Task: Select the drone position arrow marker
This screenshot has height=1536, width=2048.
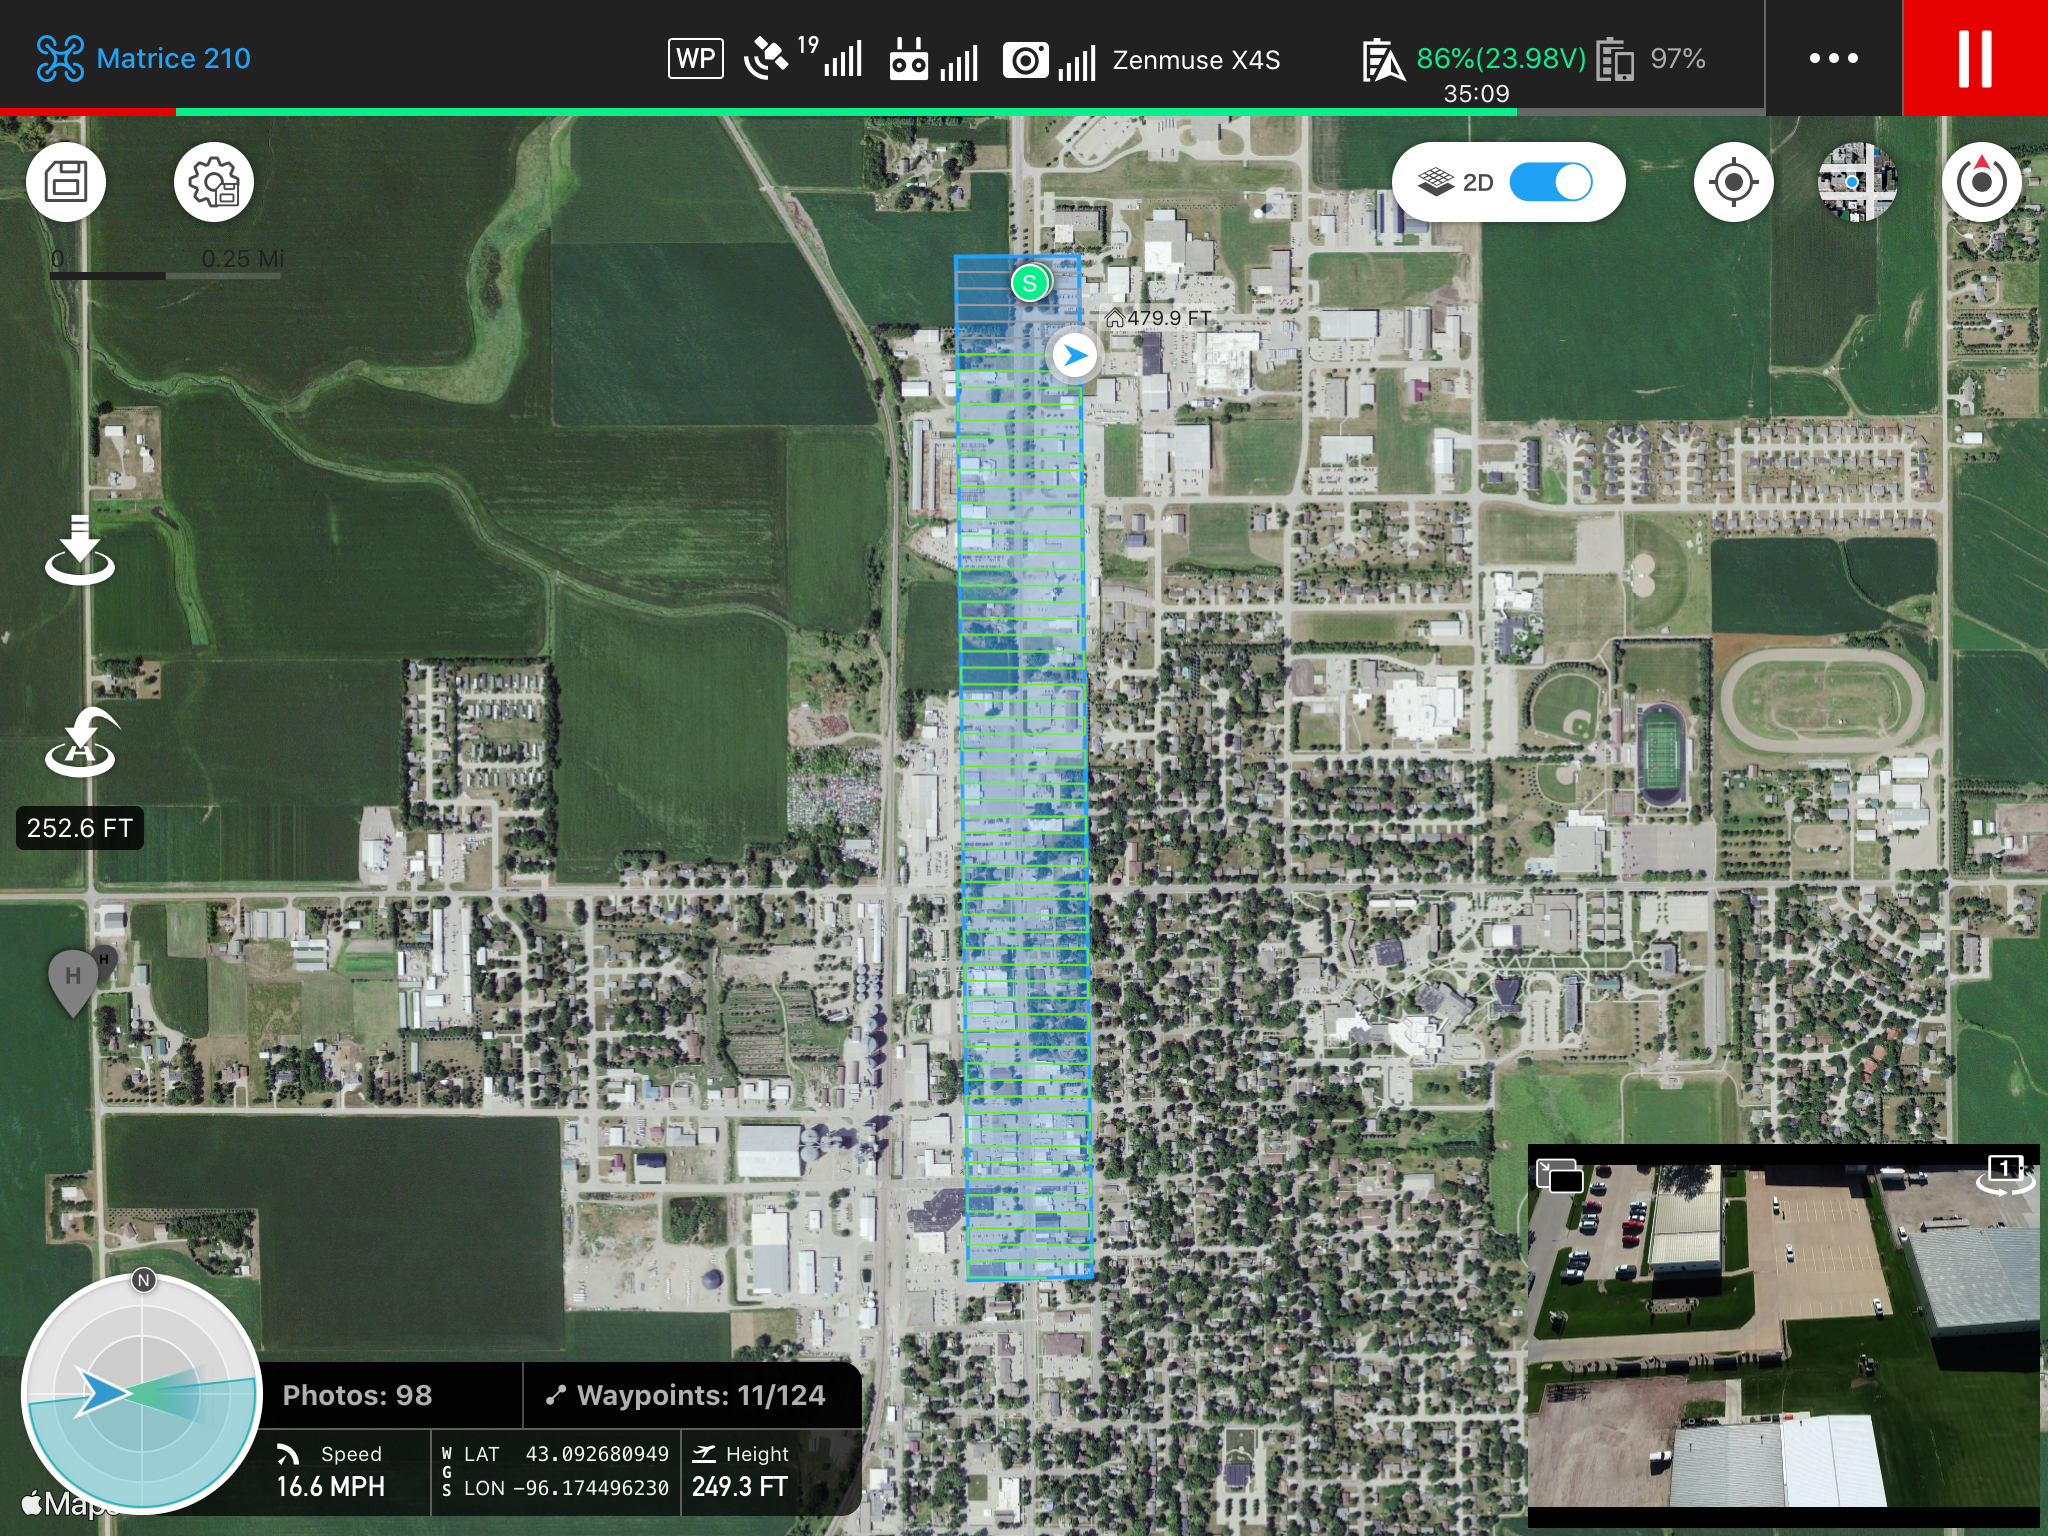Action: click(1075, 355)
